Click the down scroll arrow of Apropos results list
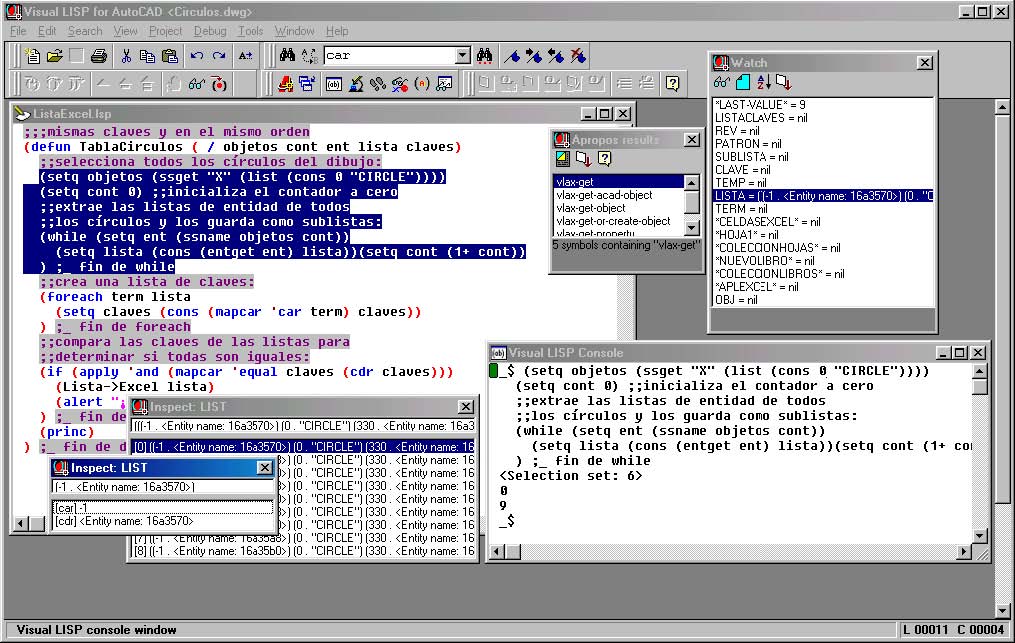Viewport: 1015px width, 643px height. 691,227
